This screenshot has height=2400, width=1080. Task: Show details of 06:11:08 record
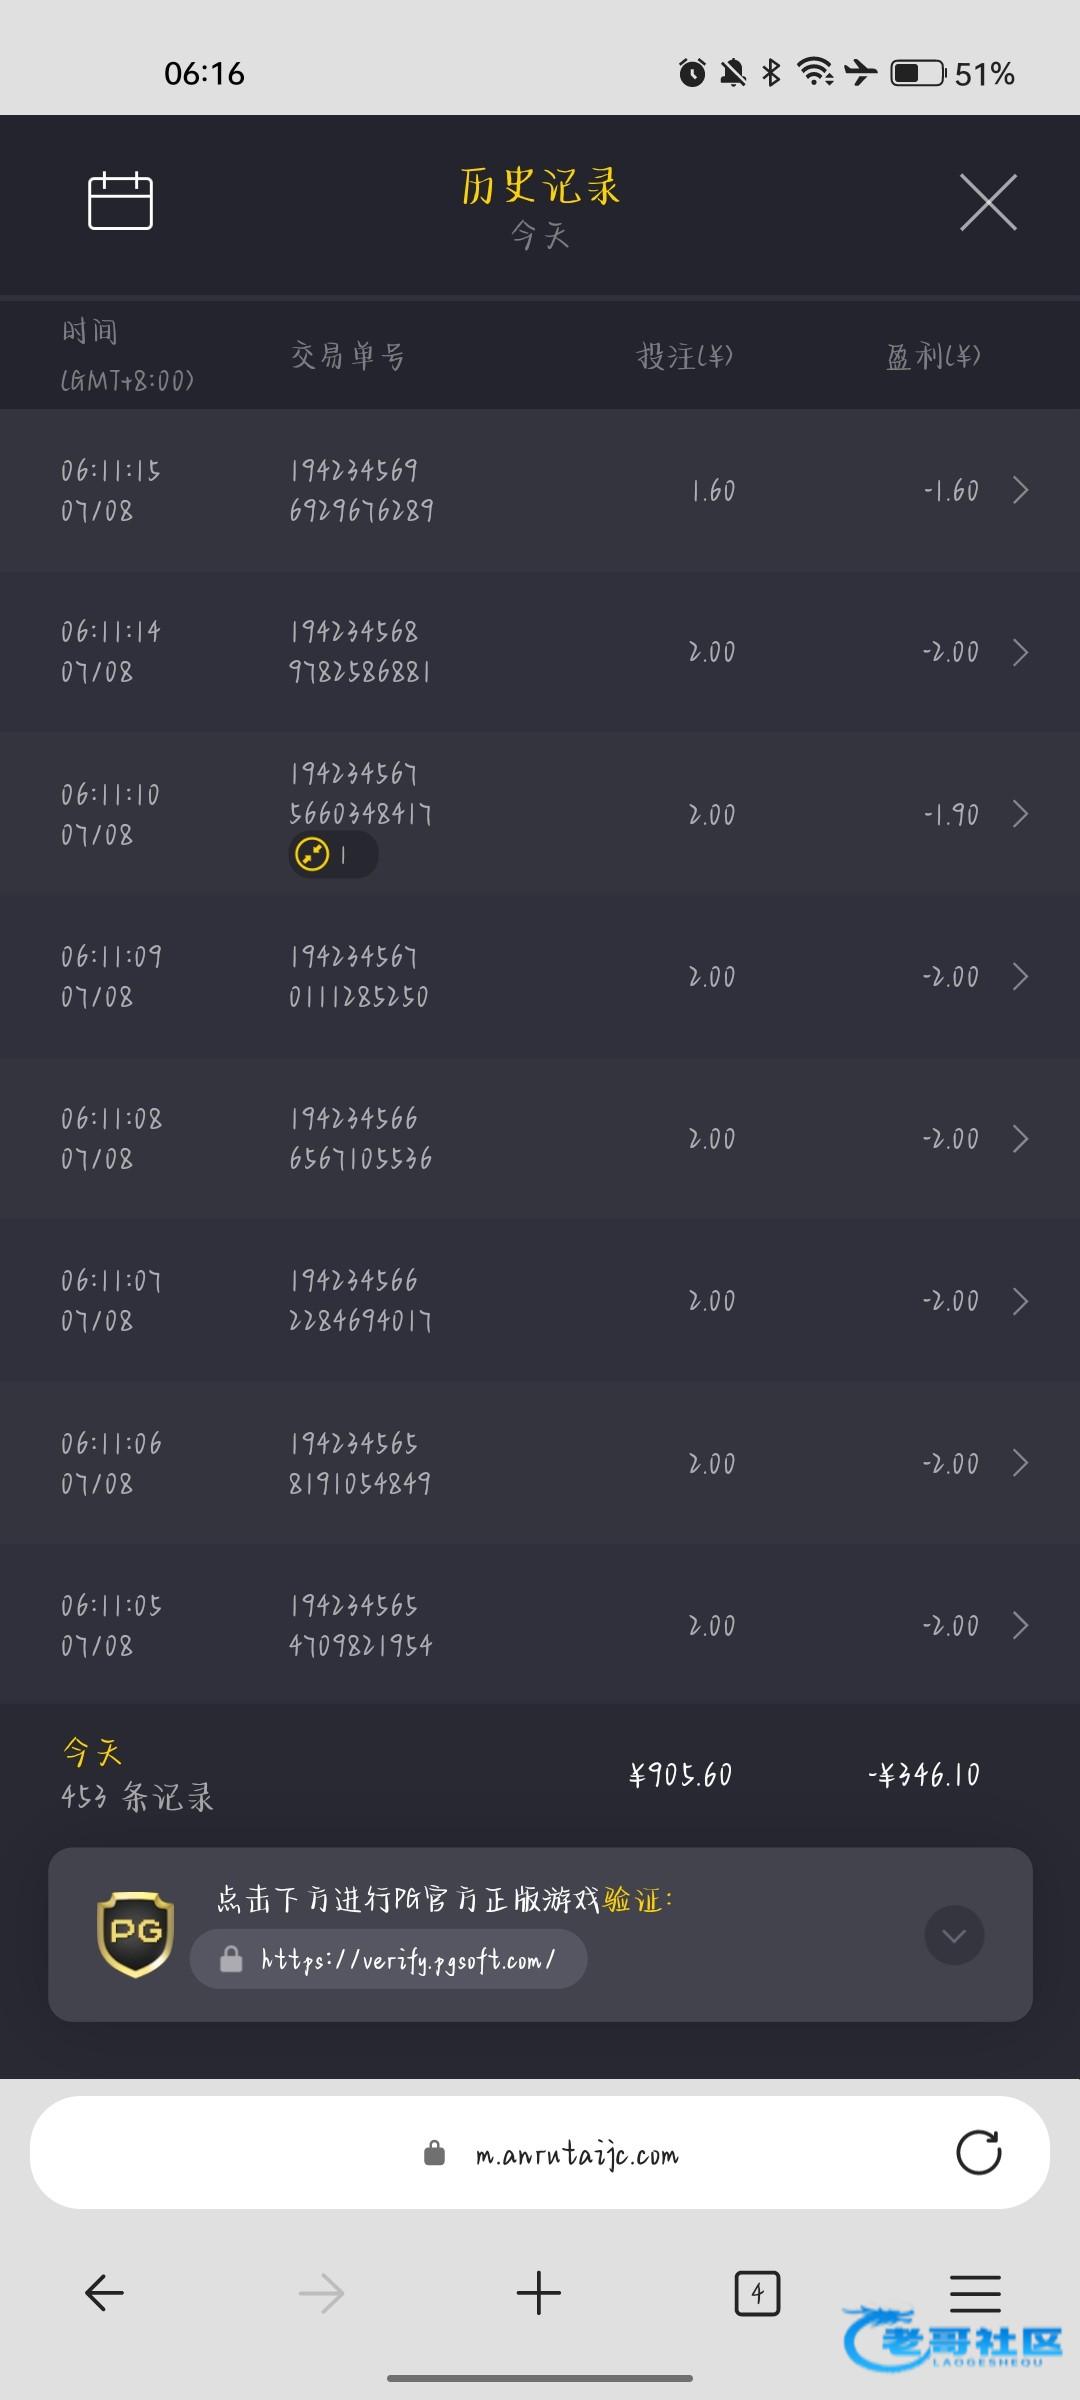(x=1020, y=1138)
